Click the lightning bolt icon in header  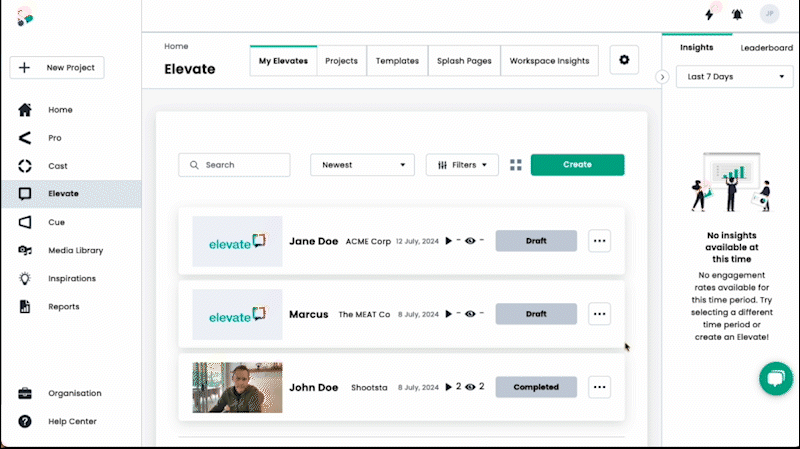click(710, 14)
